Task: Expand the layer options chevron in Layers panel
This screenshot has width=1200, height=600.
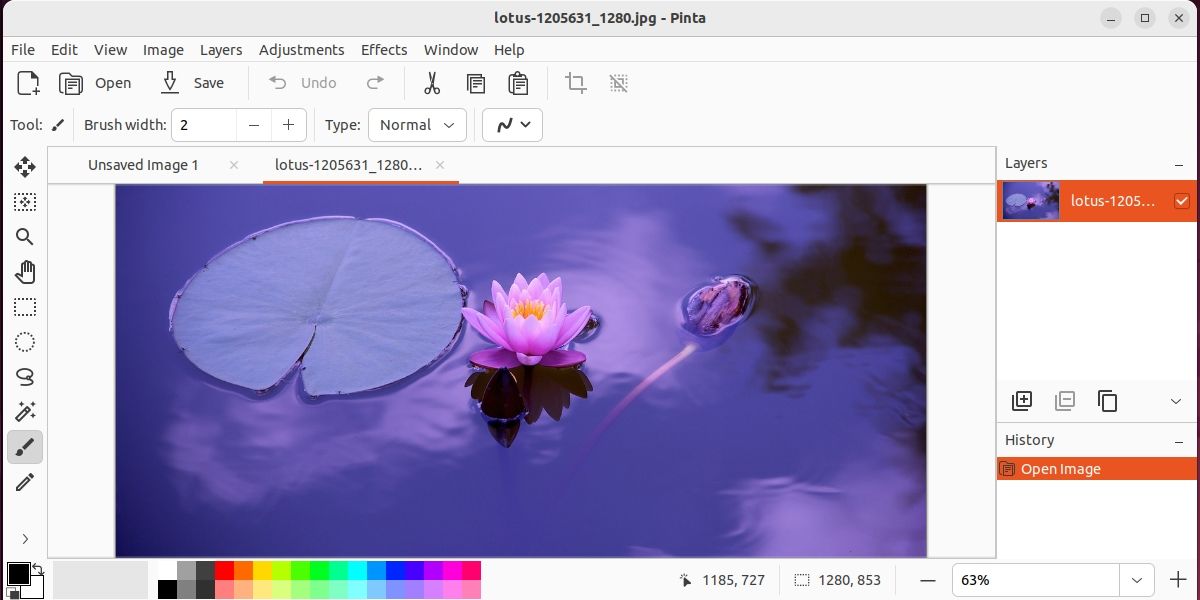Action: [1175, 401]
